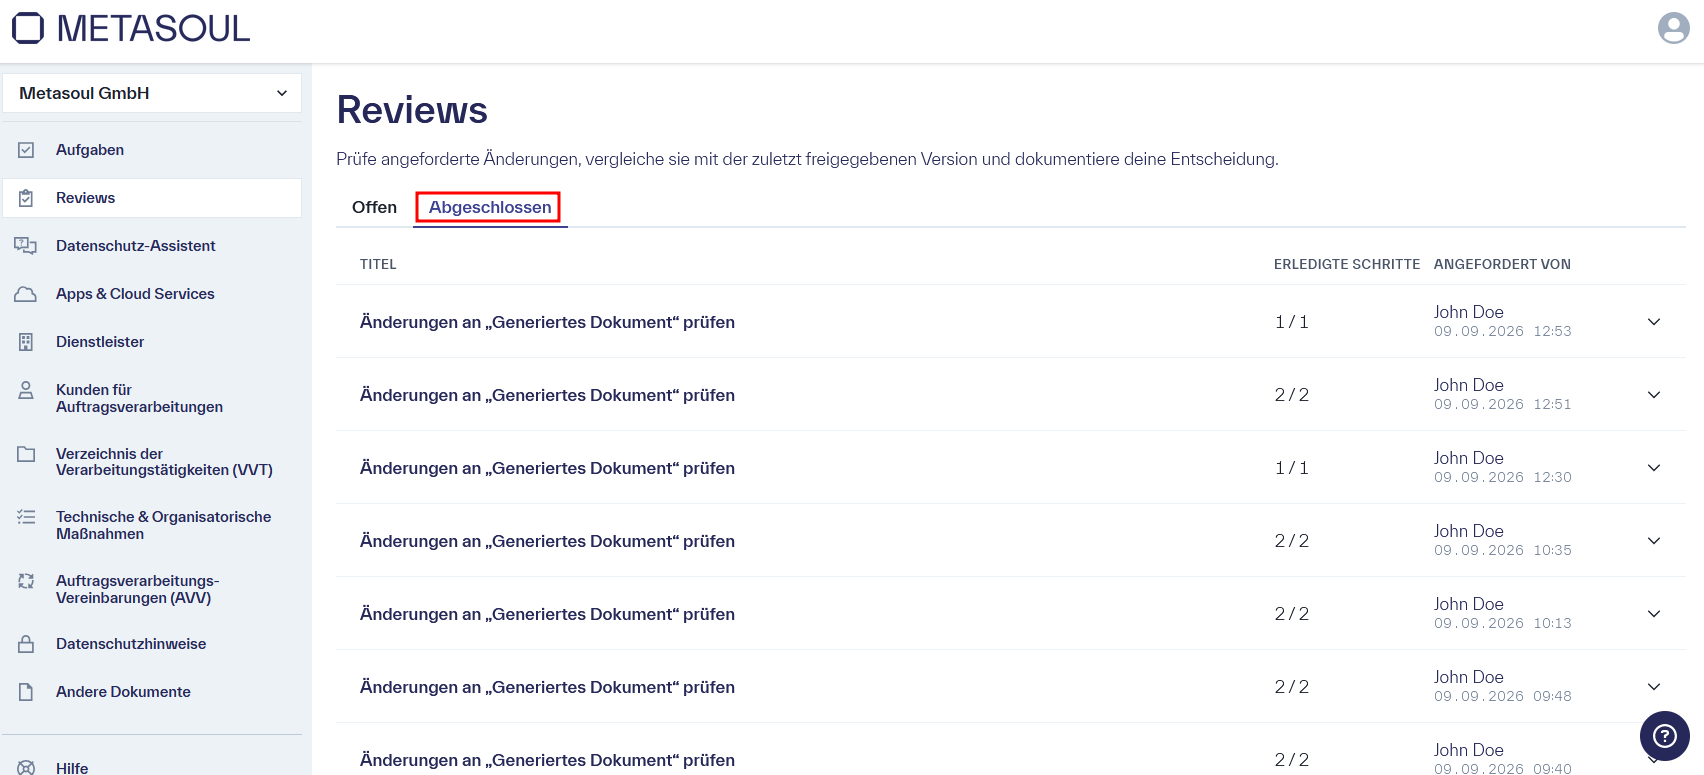Viewport: 1704px width, 775px height.
Task: Open Reviews text in the sidebar
Action: click(x=86, y=198)
